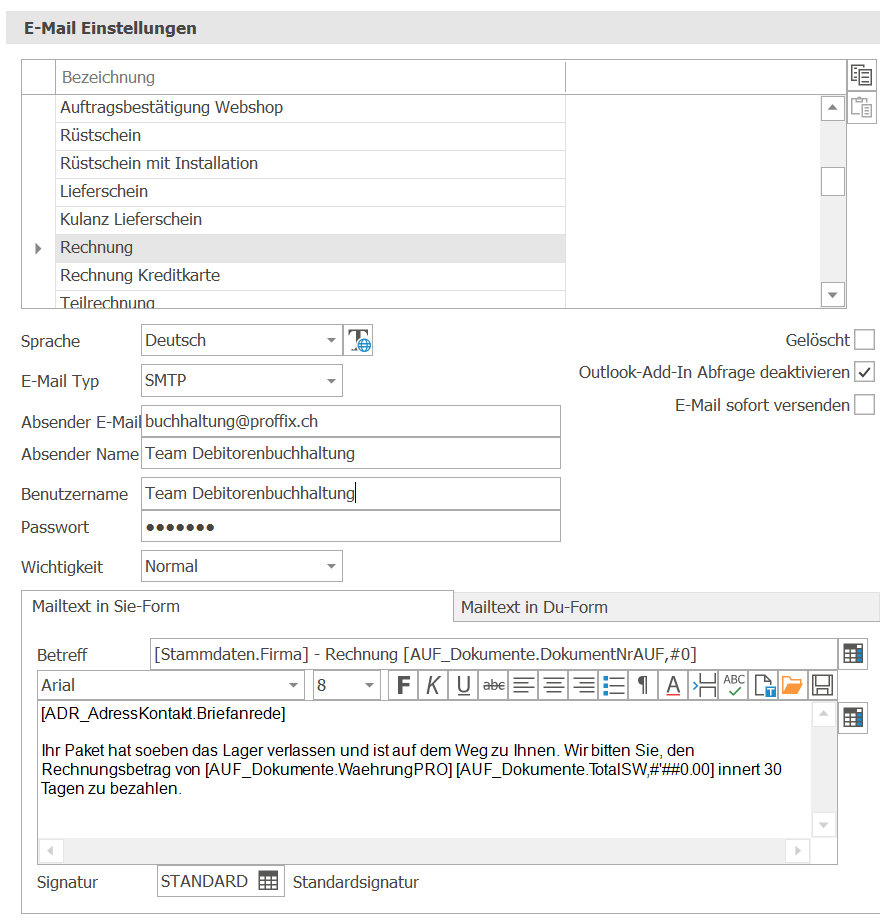Image resolution: width=890 pixels, height=923 pixels.
Task: Click the paste clipboard icon at top right
Action: tap(862, 108)
